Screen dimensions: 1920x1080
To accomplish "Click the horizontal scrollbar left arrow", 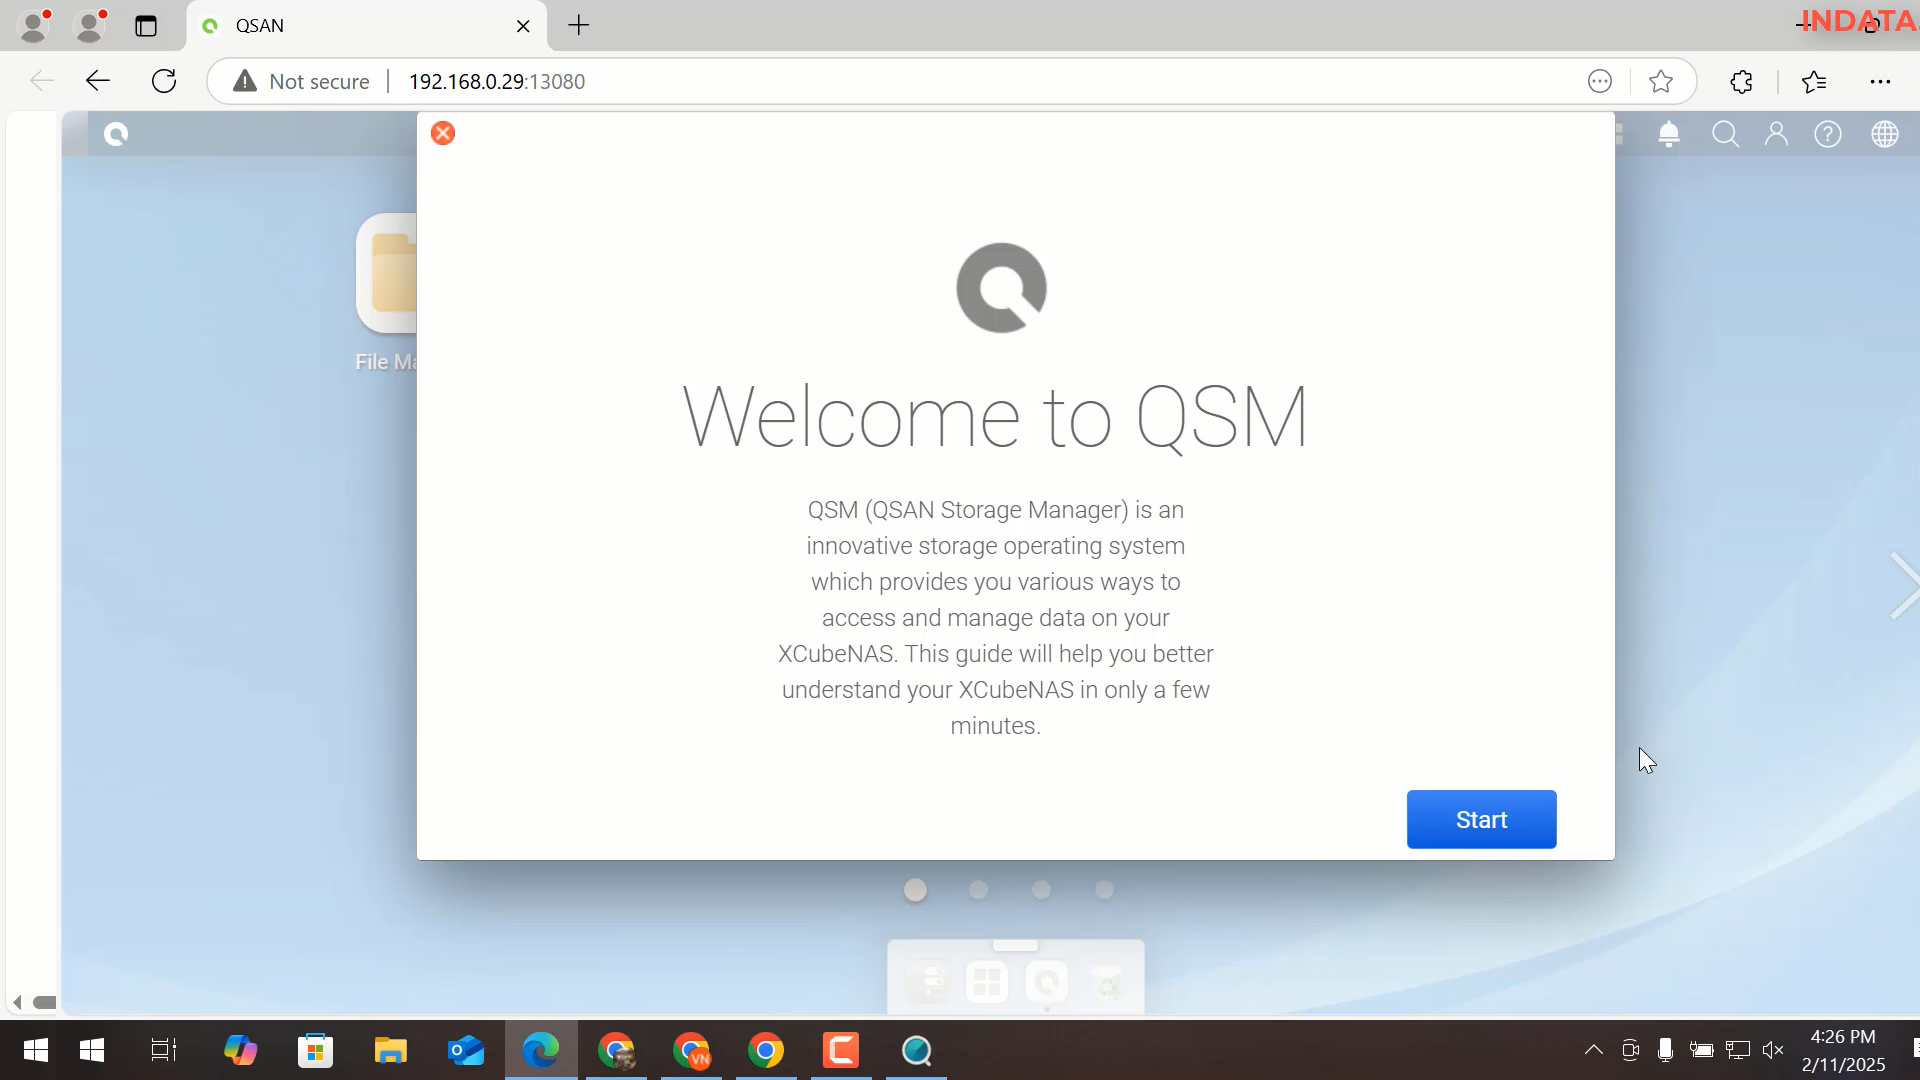I will [x=17, y=1002].
